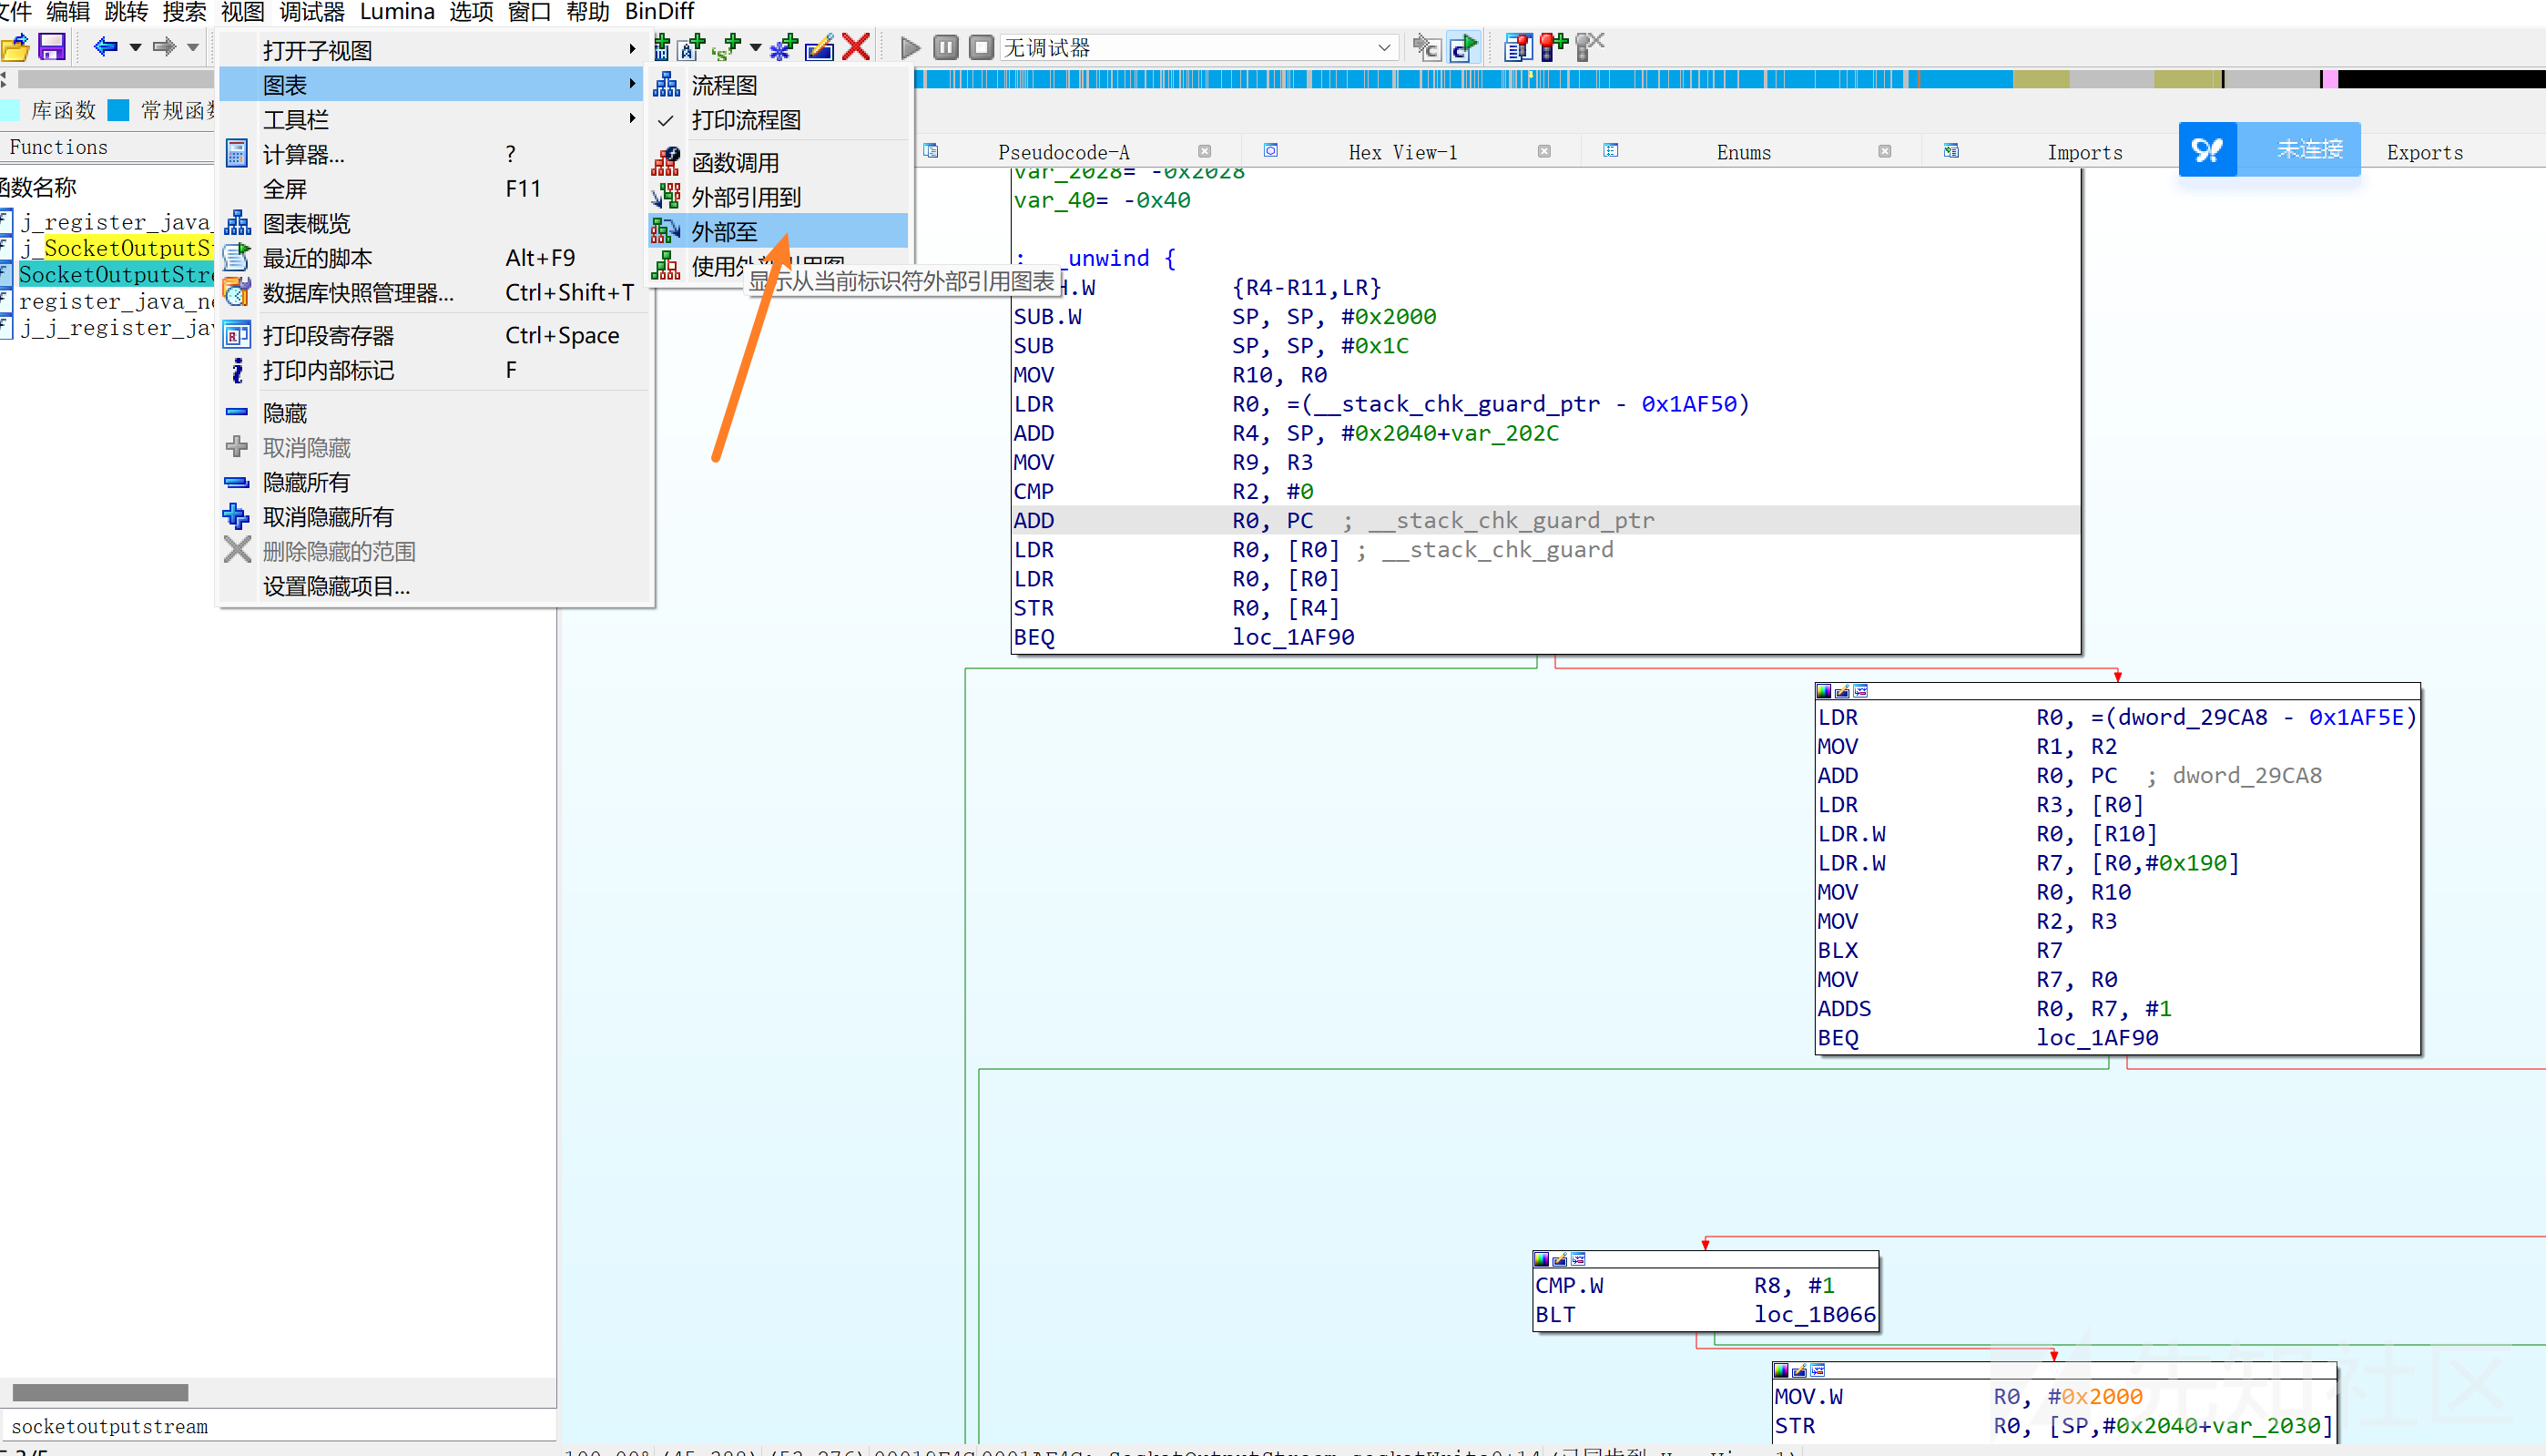Click the navigation band overview strip
Image resolution: width=2546 pixels, height=1456 pixels.
click(1730, 79)
